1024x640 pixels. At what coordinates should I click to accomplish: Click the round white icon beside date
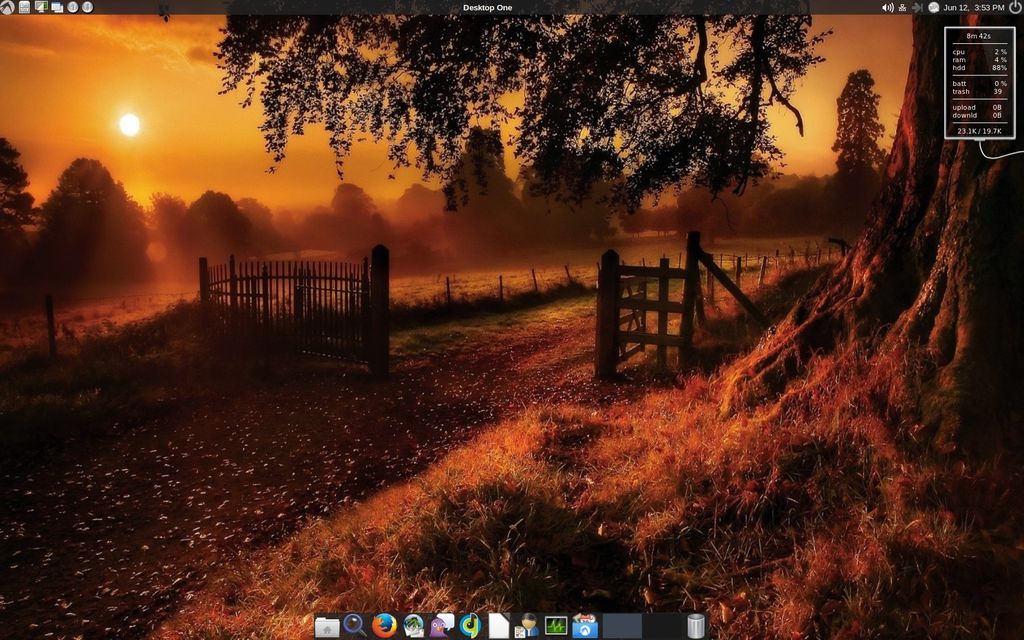pos(934,8)
